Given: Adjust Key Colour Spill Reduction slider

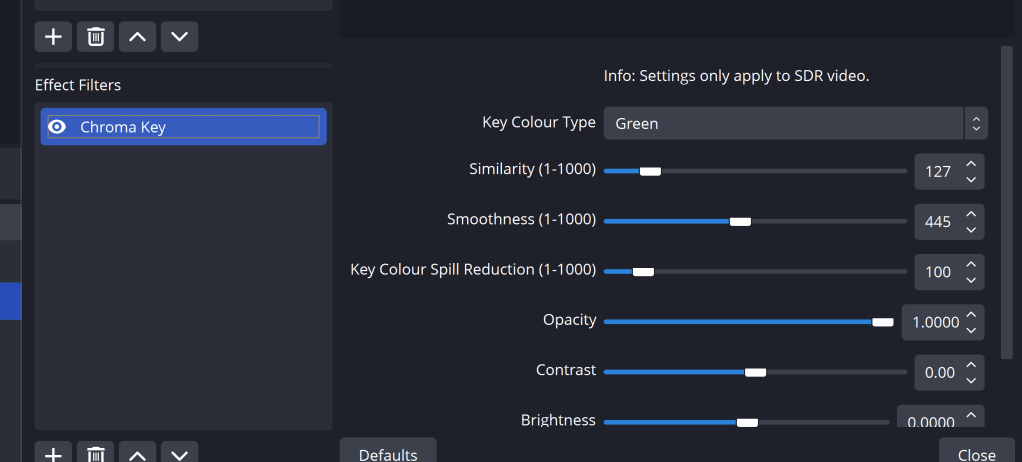Looking at the screenshot, I should (643, 272).
